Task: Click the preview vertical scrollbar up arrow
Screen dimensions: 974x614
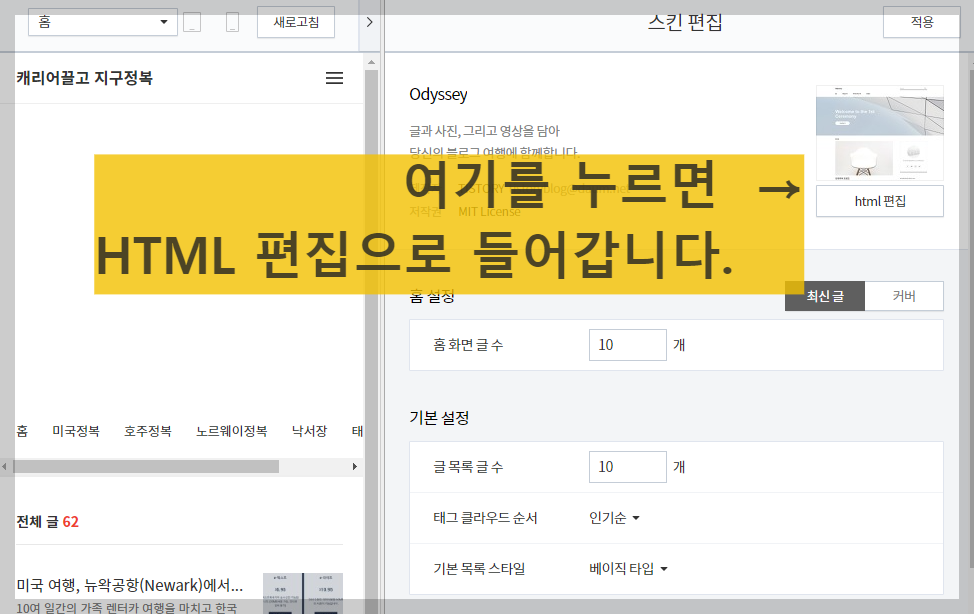Action: click(371, 62)
